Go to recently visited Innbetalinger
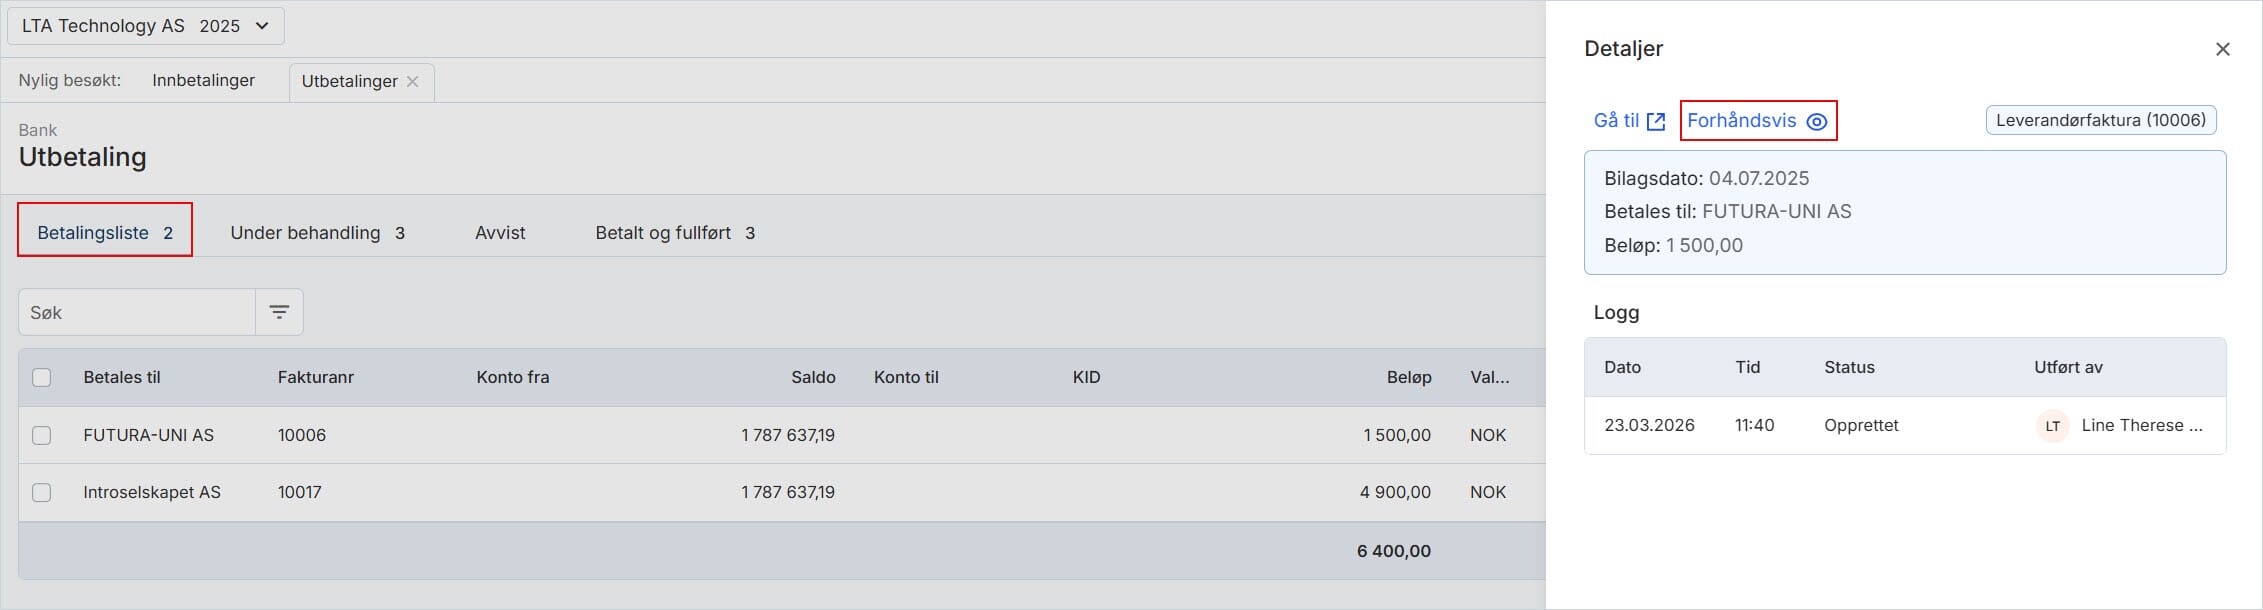Image resolution: width=2263 pixels, height=610 pixels. 203,81
